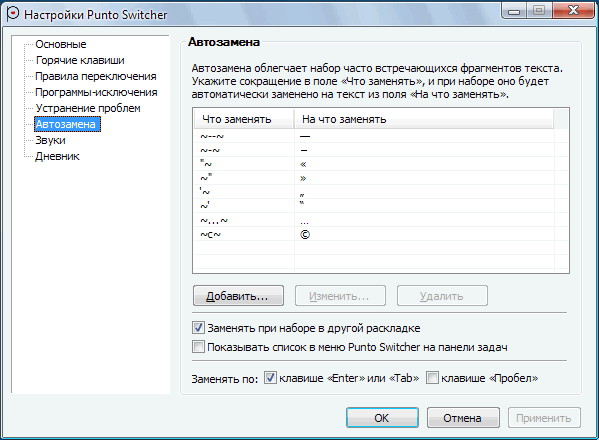Select the '~ autocorrect row
This screenshot has width=599, height=440.
tap(373, 192)
